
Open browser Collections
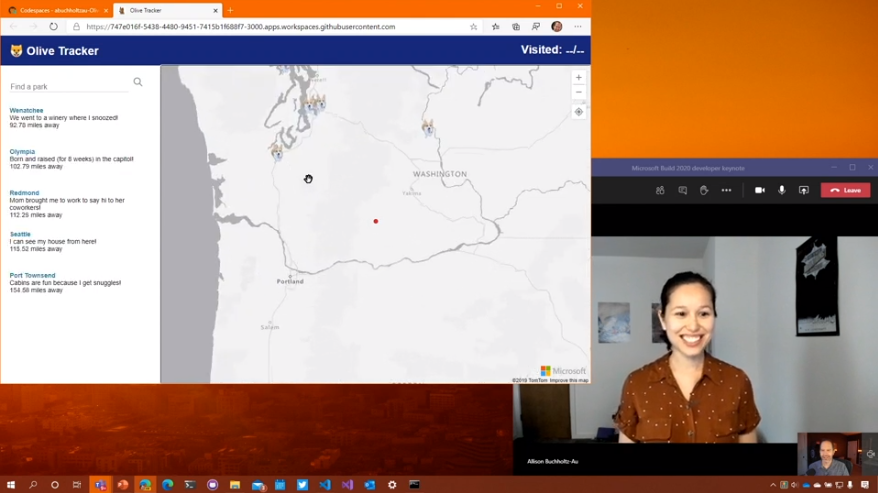(516, 27)
